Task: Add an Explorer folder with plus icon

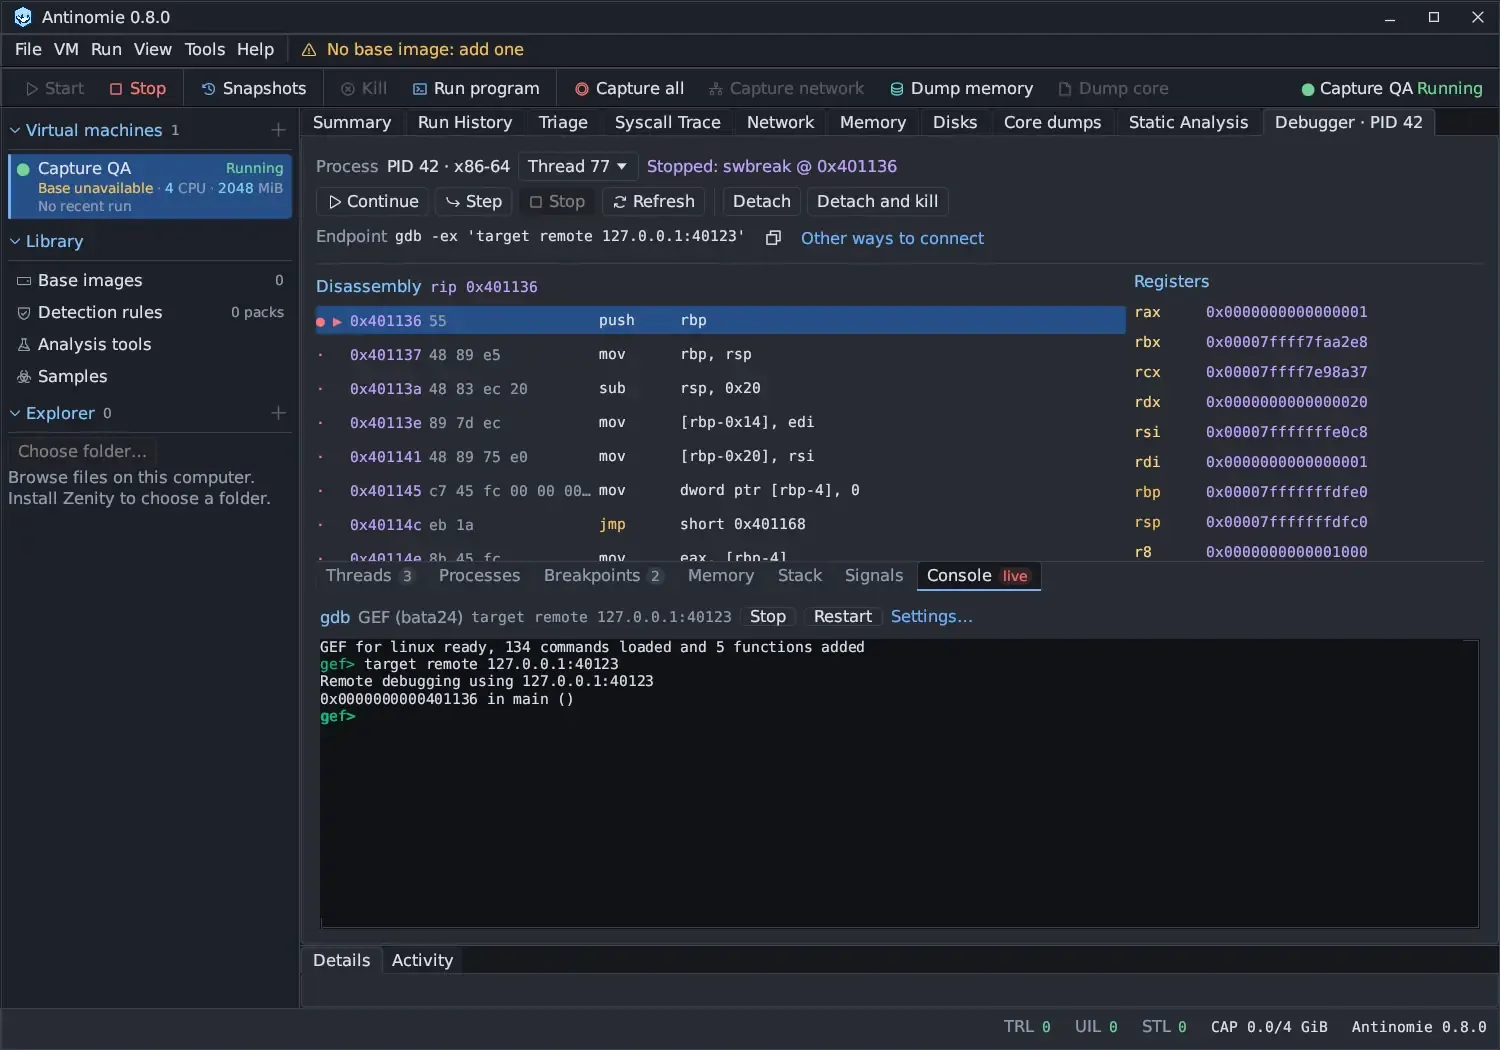Action: [279, 413]
